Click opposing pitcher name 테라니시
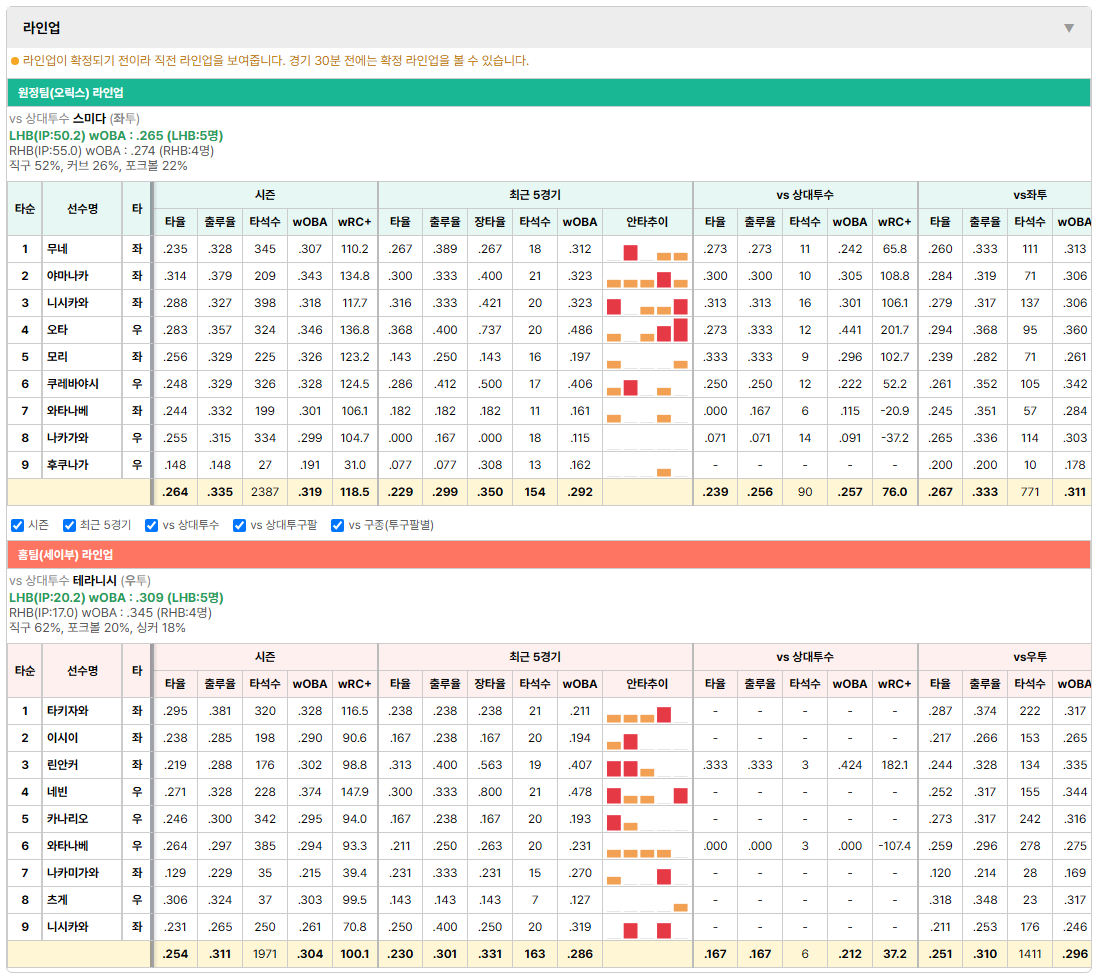 [x=95, y=581]
